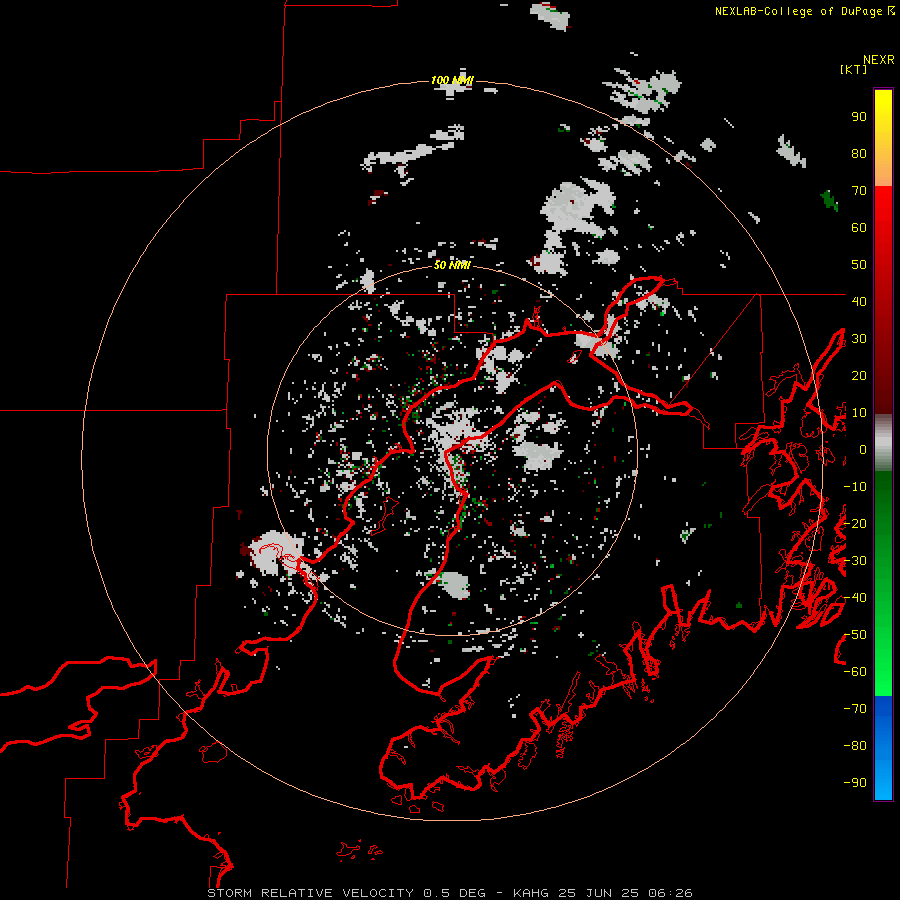Click the NEXR label above the scale
Image resolution: width=900 pixels, height=900 pixels.
coord(879,60)
